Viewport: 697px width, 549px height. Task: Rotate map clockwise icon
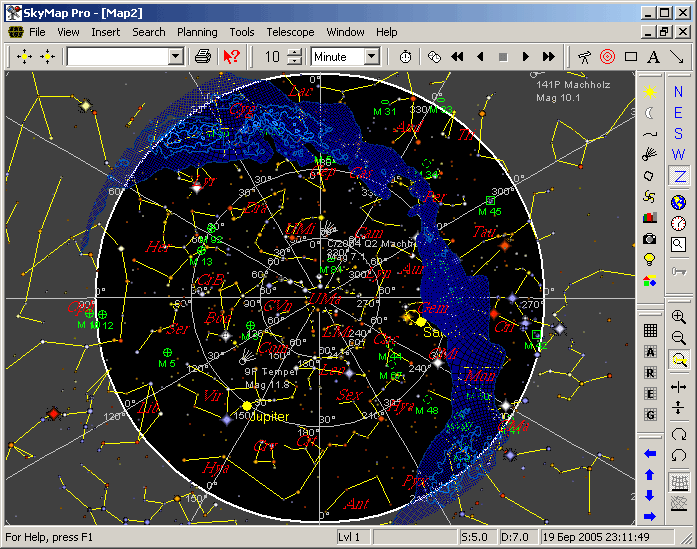pos(678,434)
